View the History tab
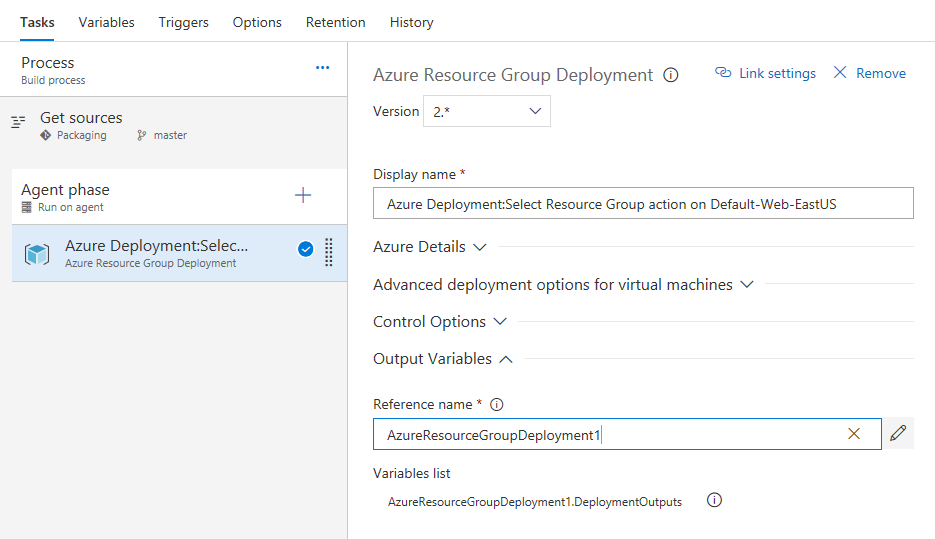 pyautogui.click(x=411, y=22)
